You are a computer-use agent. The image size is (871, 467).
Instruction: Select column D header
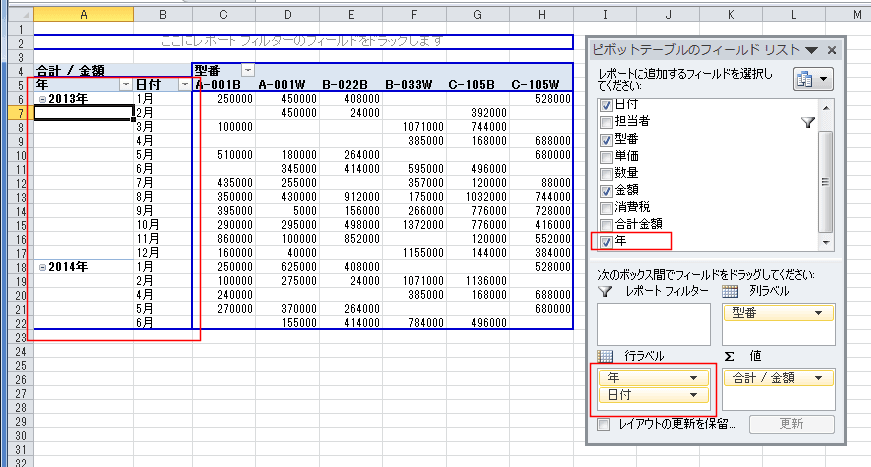coord(287,15)
